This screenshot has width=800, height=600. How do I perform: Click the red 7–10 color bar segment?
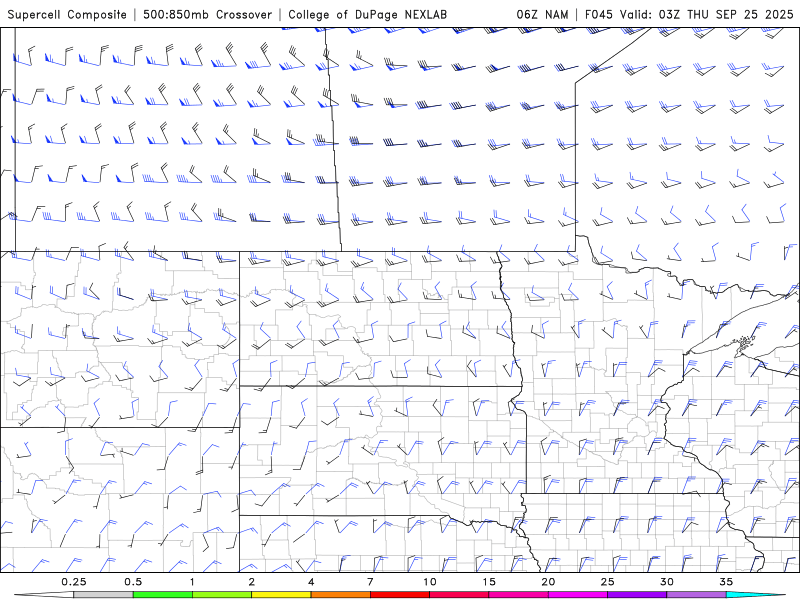(399, 595)
